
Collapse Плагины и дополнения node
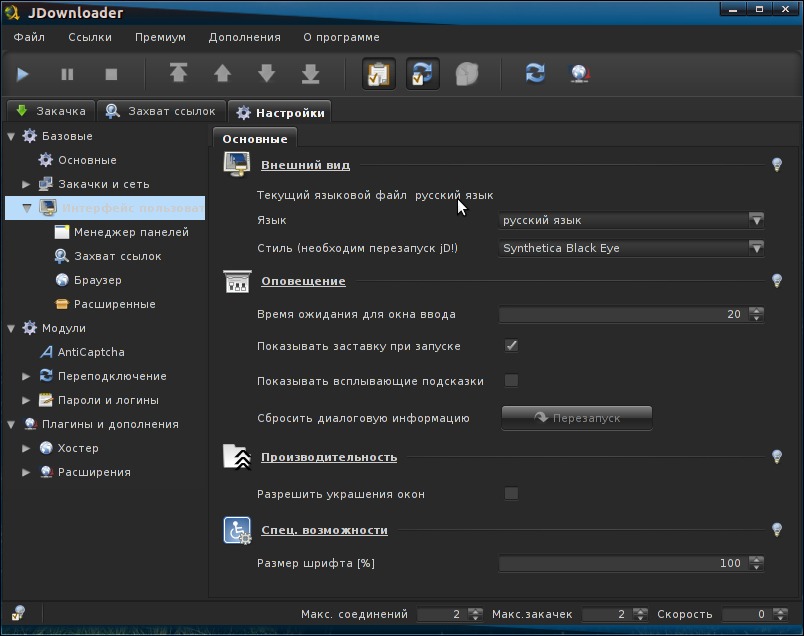(11, 424)
